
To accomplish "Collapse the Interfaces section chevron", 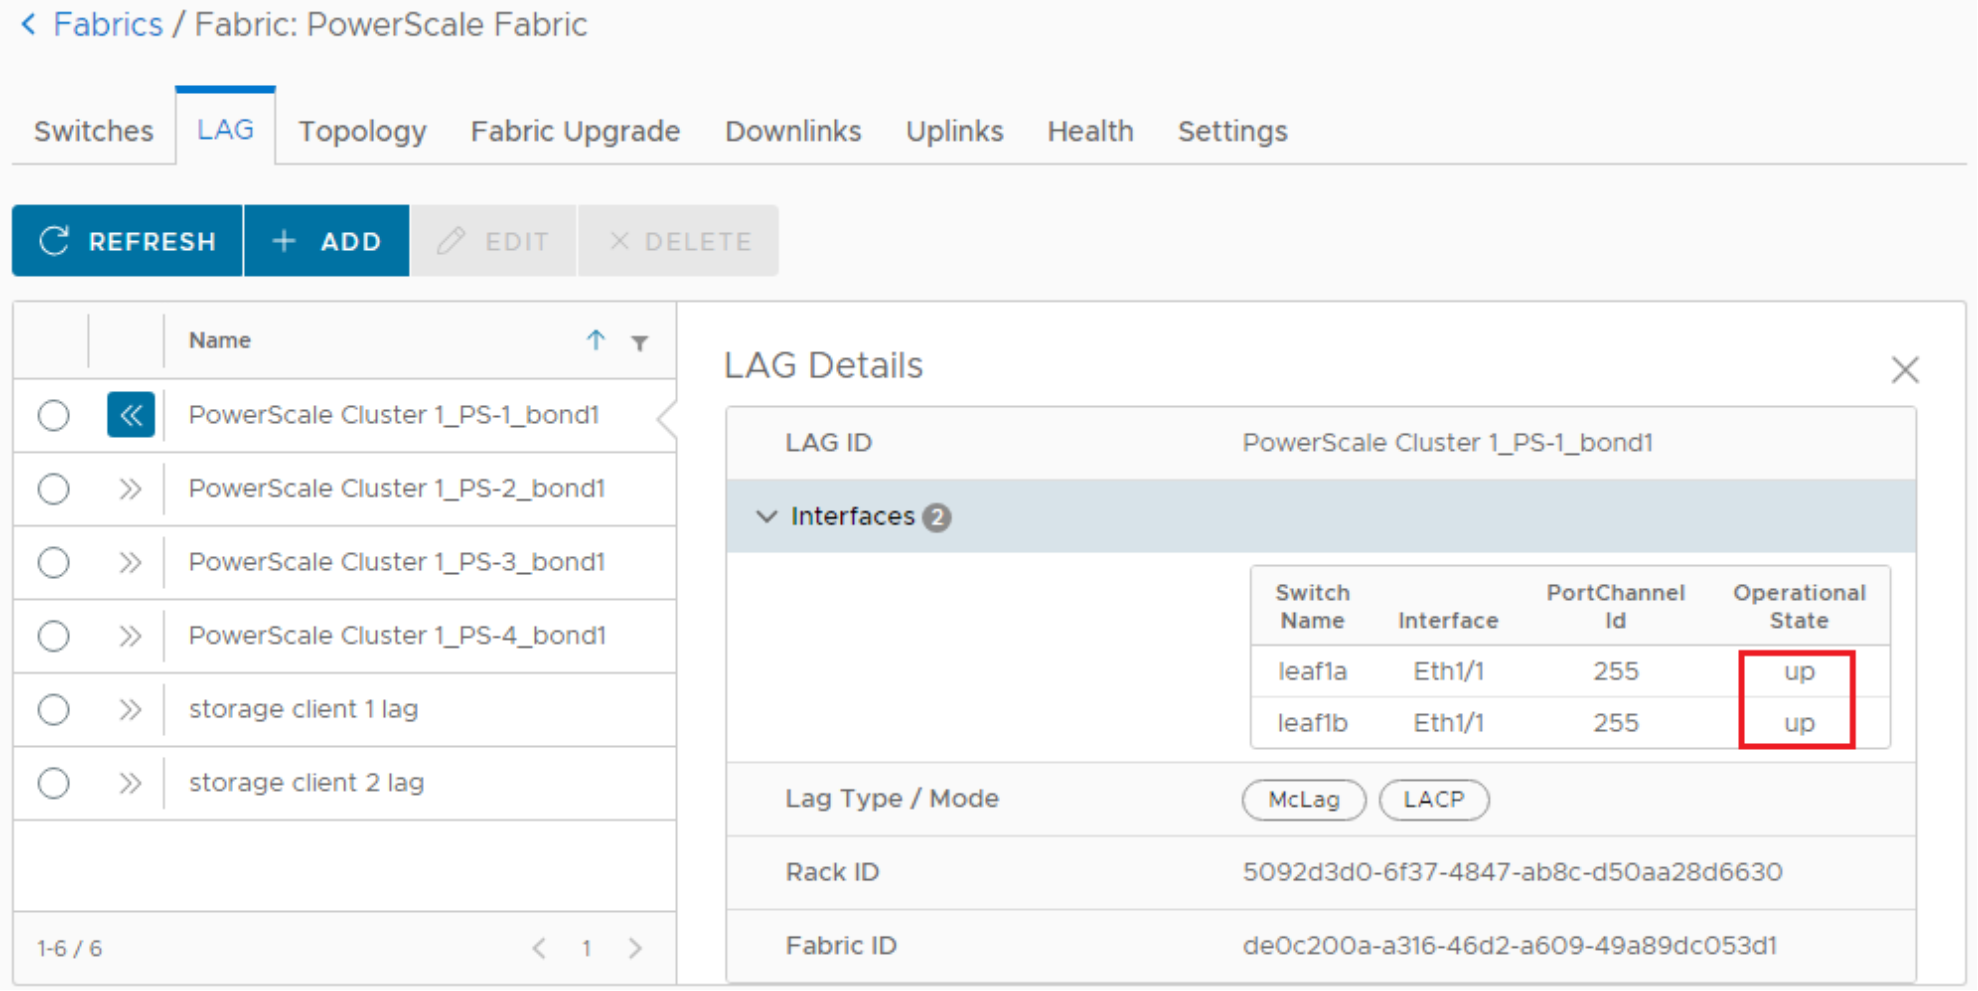I will (x=766, y=516).
